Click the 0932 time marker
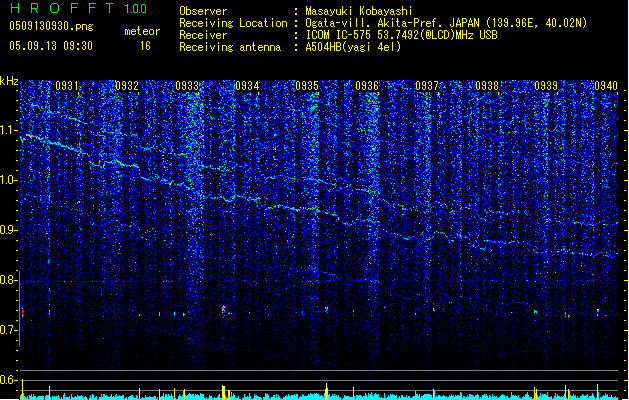 (x=127, y=86)
